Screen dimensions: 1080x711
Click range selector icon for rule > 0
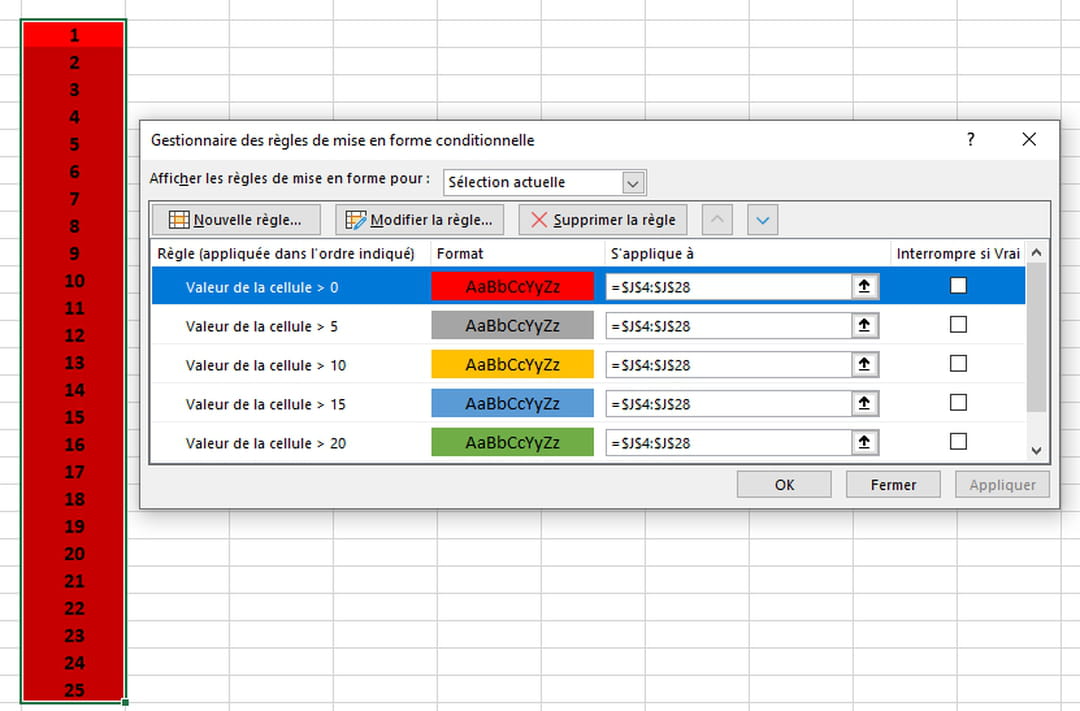pos(864,287)
